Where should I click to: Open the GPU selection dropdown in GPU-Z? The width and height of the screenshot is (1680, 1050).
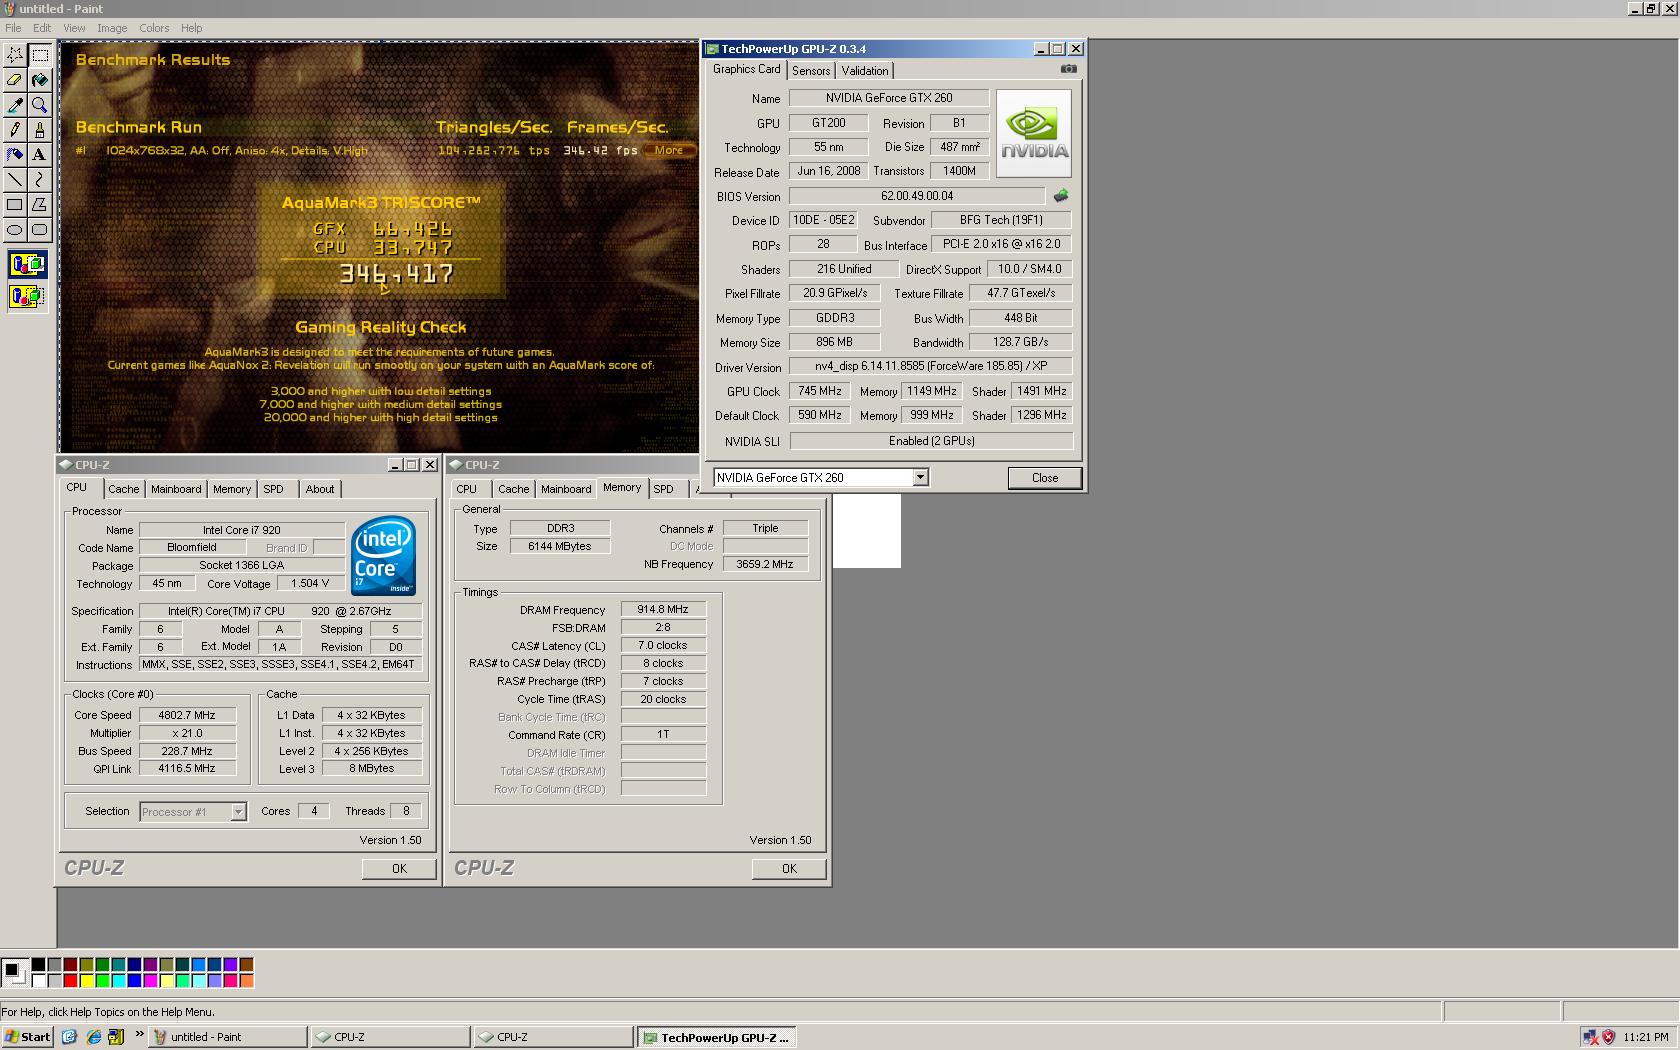(920, 478)
